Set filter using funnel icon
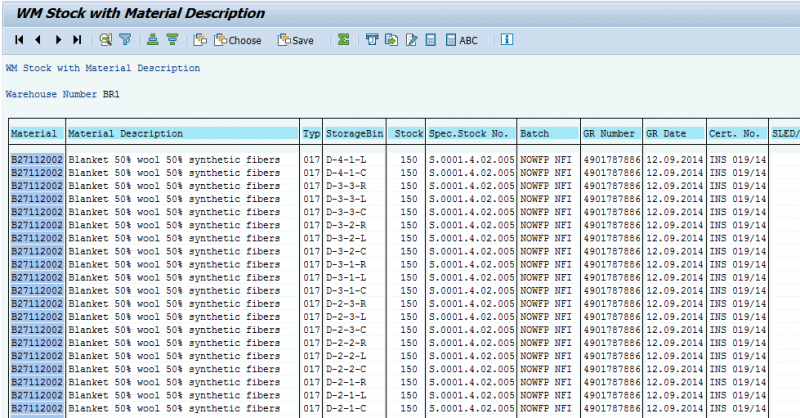 pos(125,40)
